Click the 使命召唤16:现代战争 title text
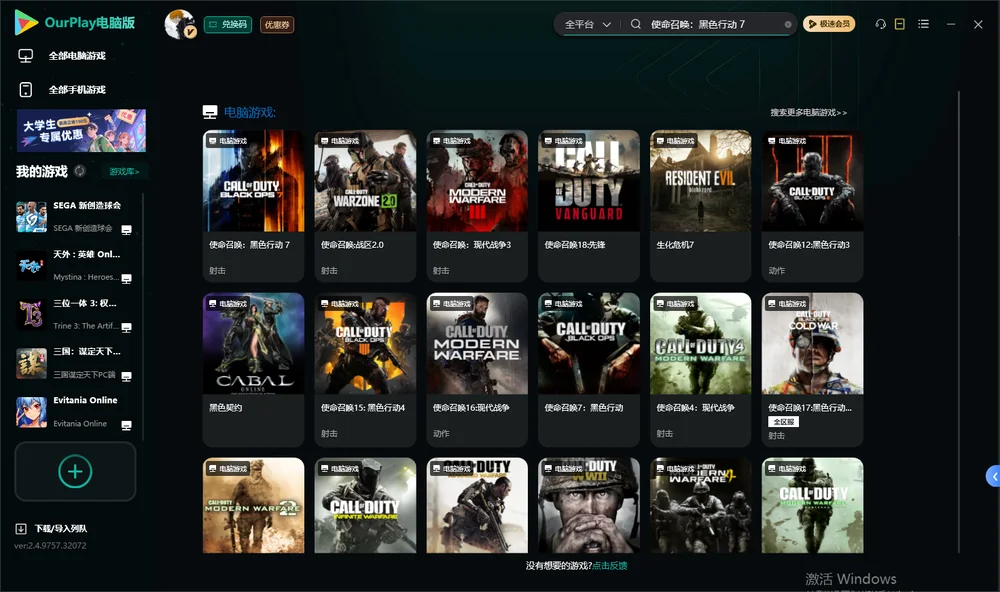 tap(471, 408)
